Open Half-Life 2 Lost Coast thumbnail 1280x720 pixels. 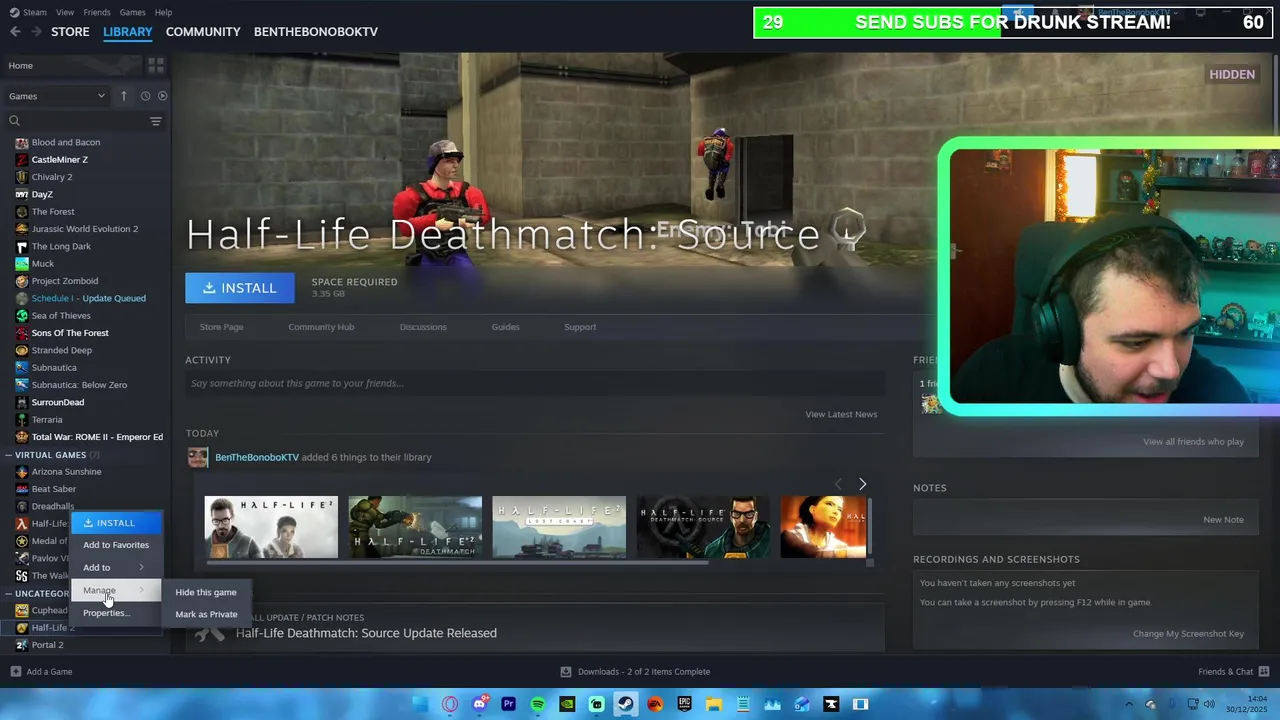[x=559, y=527]
